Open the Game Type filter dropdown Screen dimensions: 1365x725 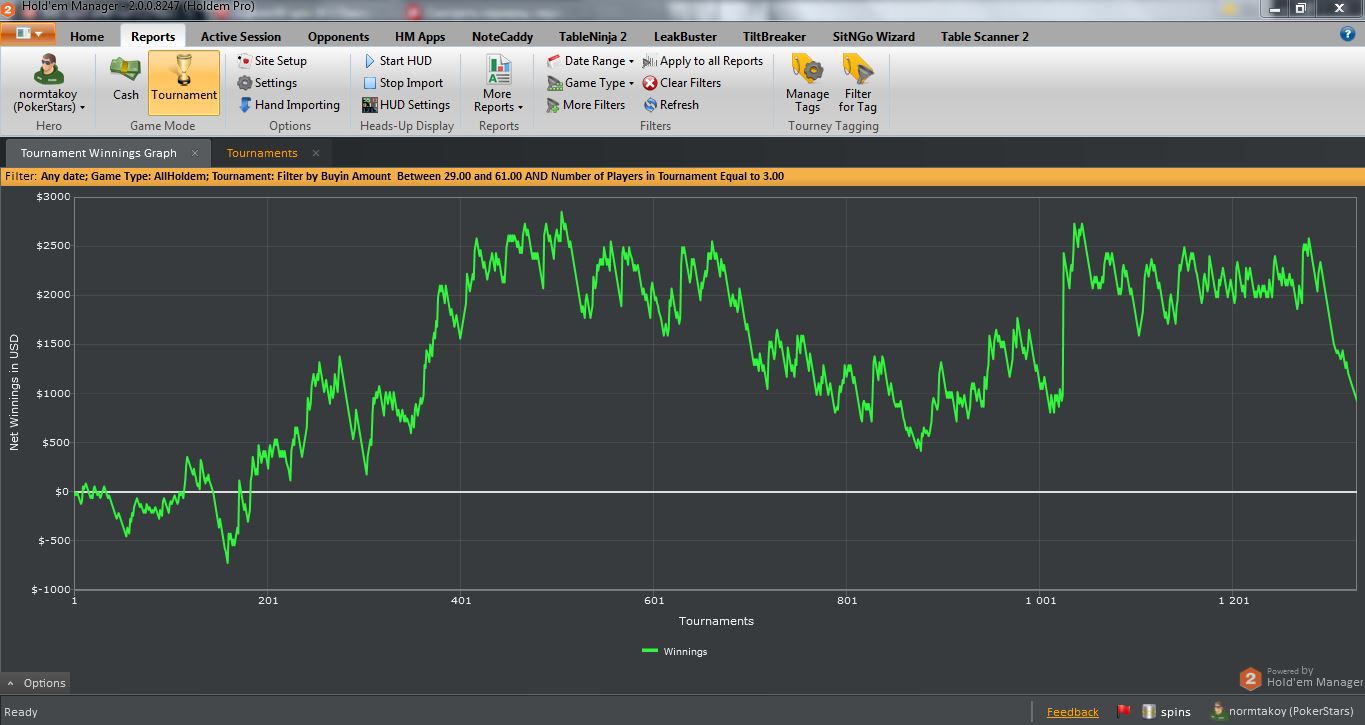pyautogui.click(x=591, y=83)
